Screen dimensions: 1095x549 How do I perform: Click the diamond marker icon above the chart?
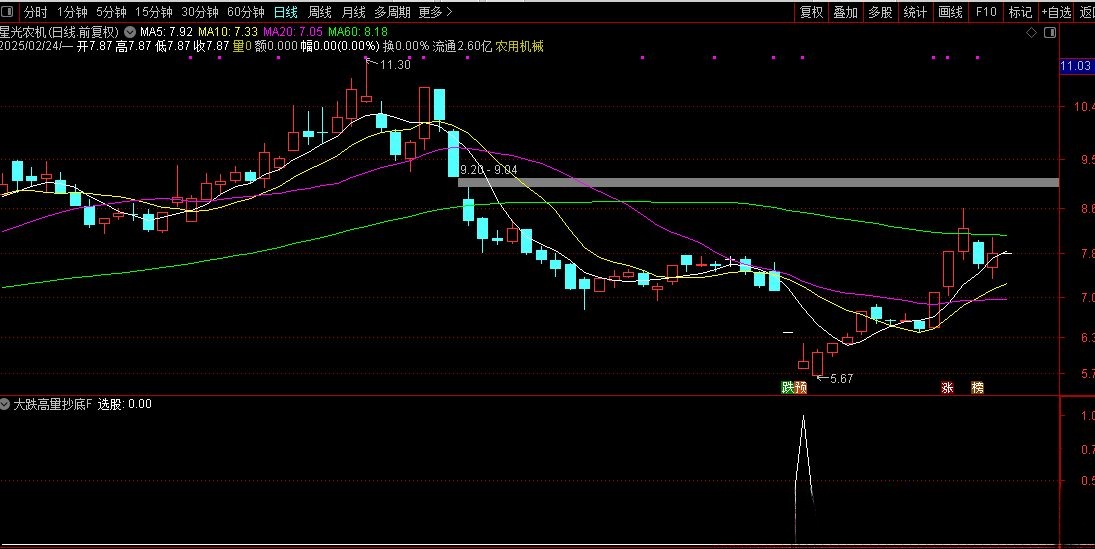[1031, 32]
